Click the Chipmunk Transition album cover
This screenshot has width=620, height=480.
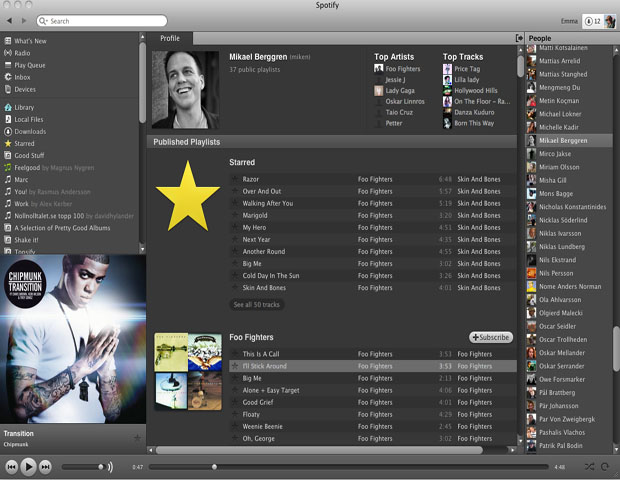(71, 339)
